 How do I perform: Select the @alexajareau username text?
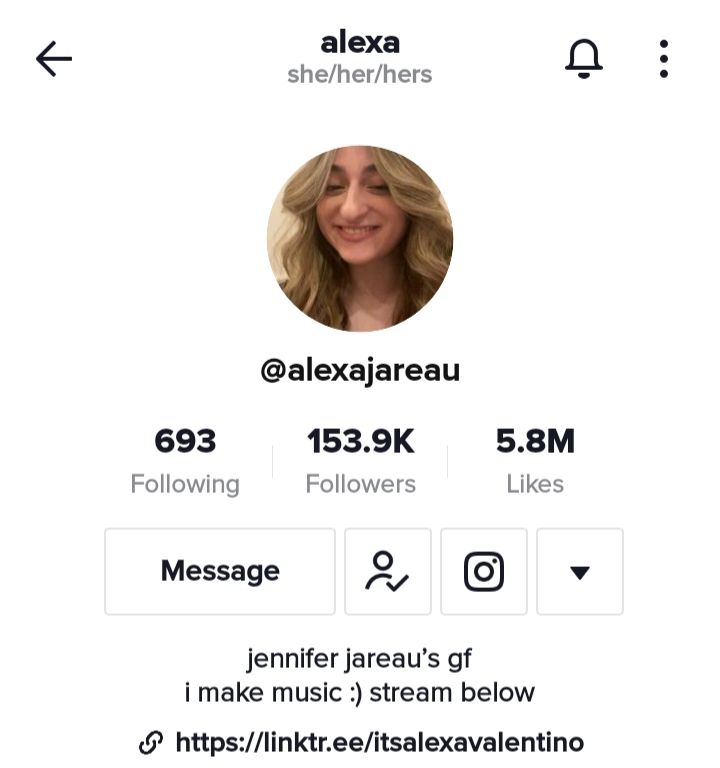pos(360,371)
